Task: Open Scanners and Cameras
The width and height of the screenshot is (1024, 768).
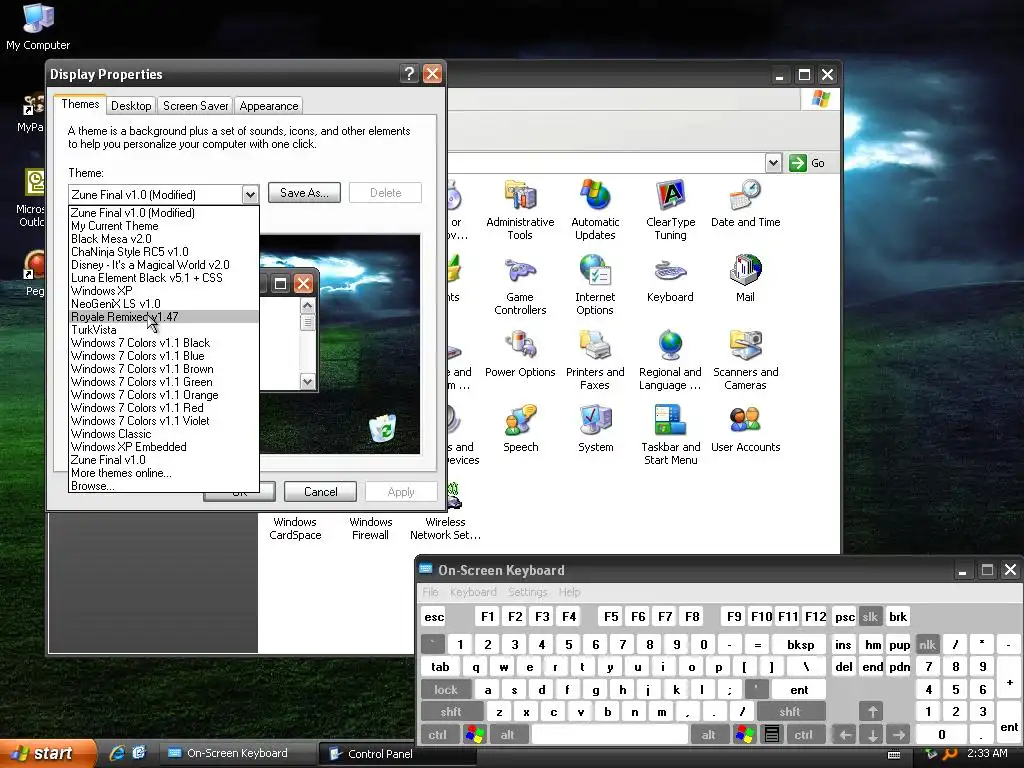Action: click(745, 360)
